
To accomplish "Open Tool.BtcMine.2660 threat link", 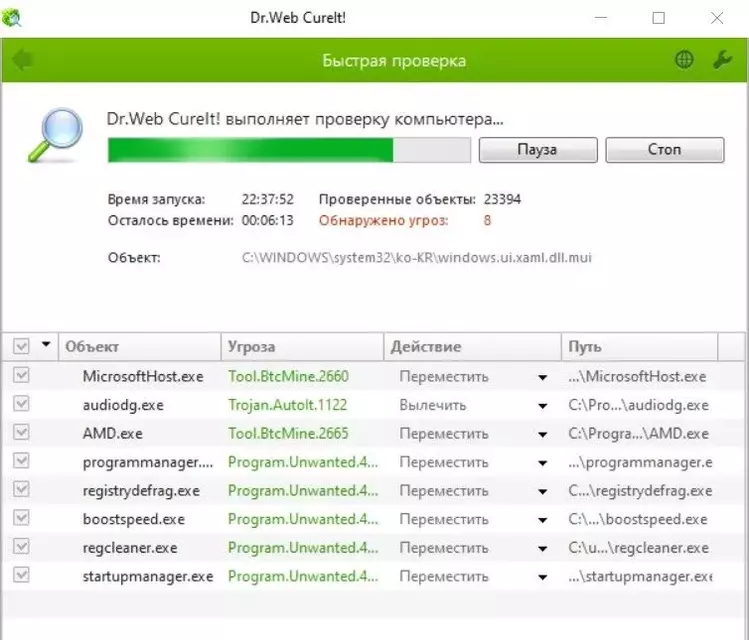I will tap(288, 376).
